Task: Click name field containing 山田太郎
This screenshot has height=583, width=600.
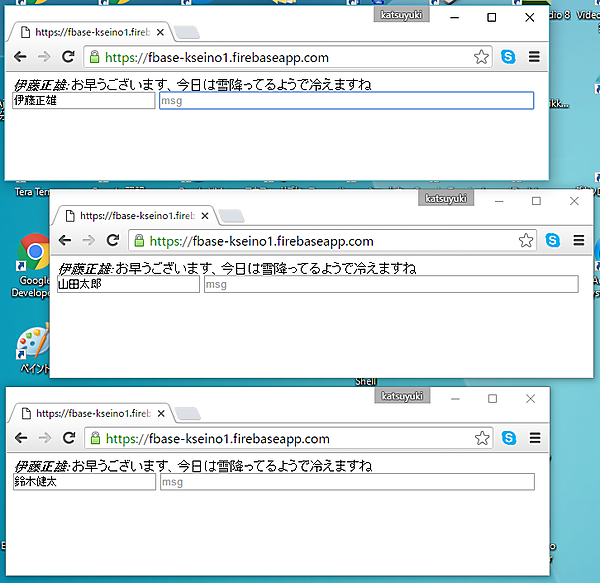Action: (x=128, y=284)
